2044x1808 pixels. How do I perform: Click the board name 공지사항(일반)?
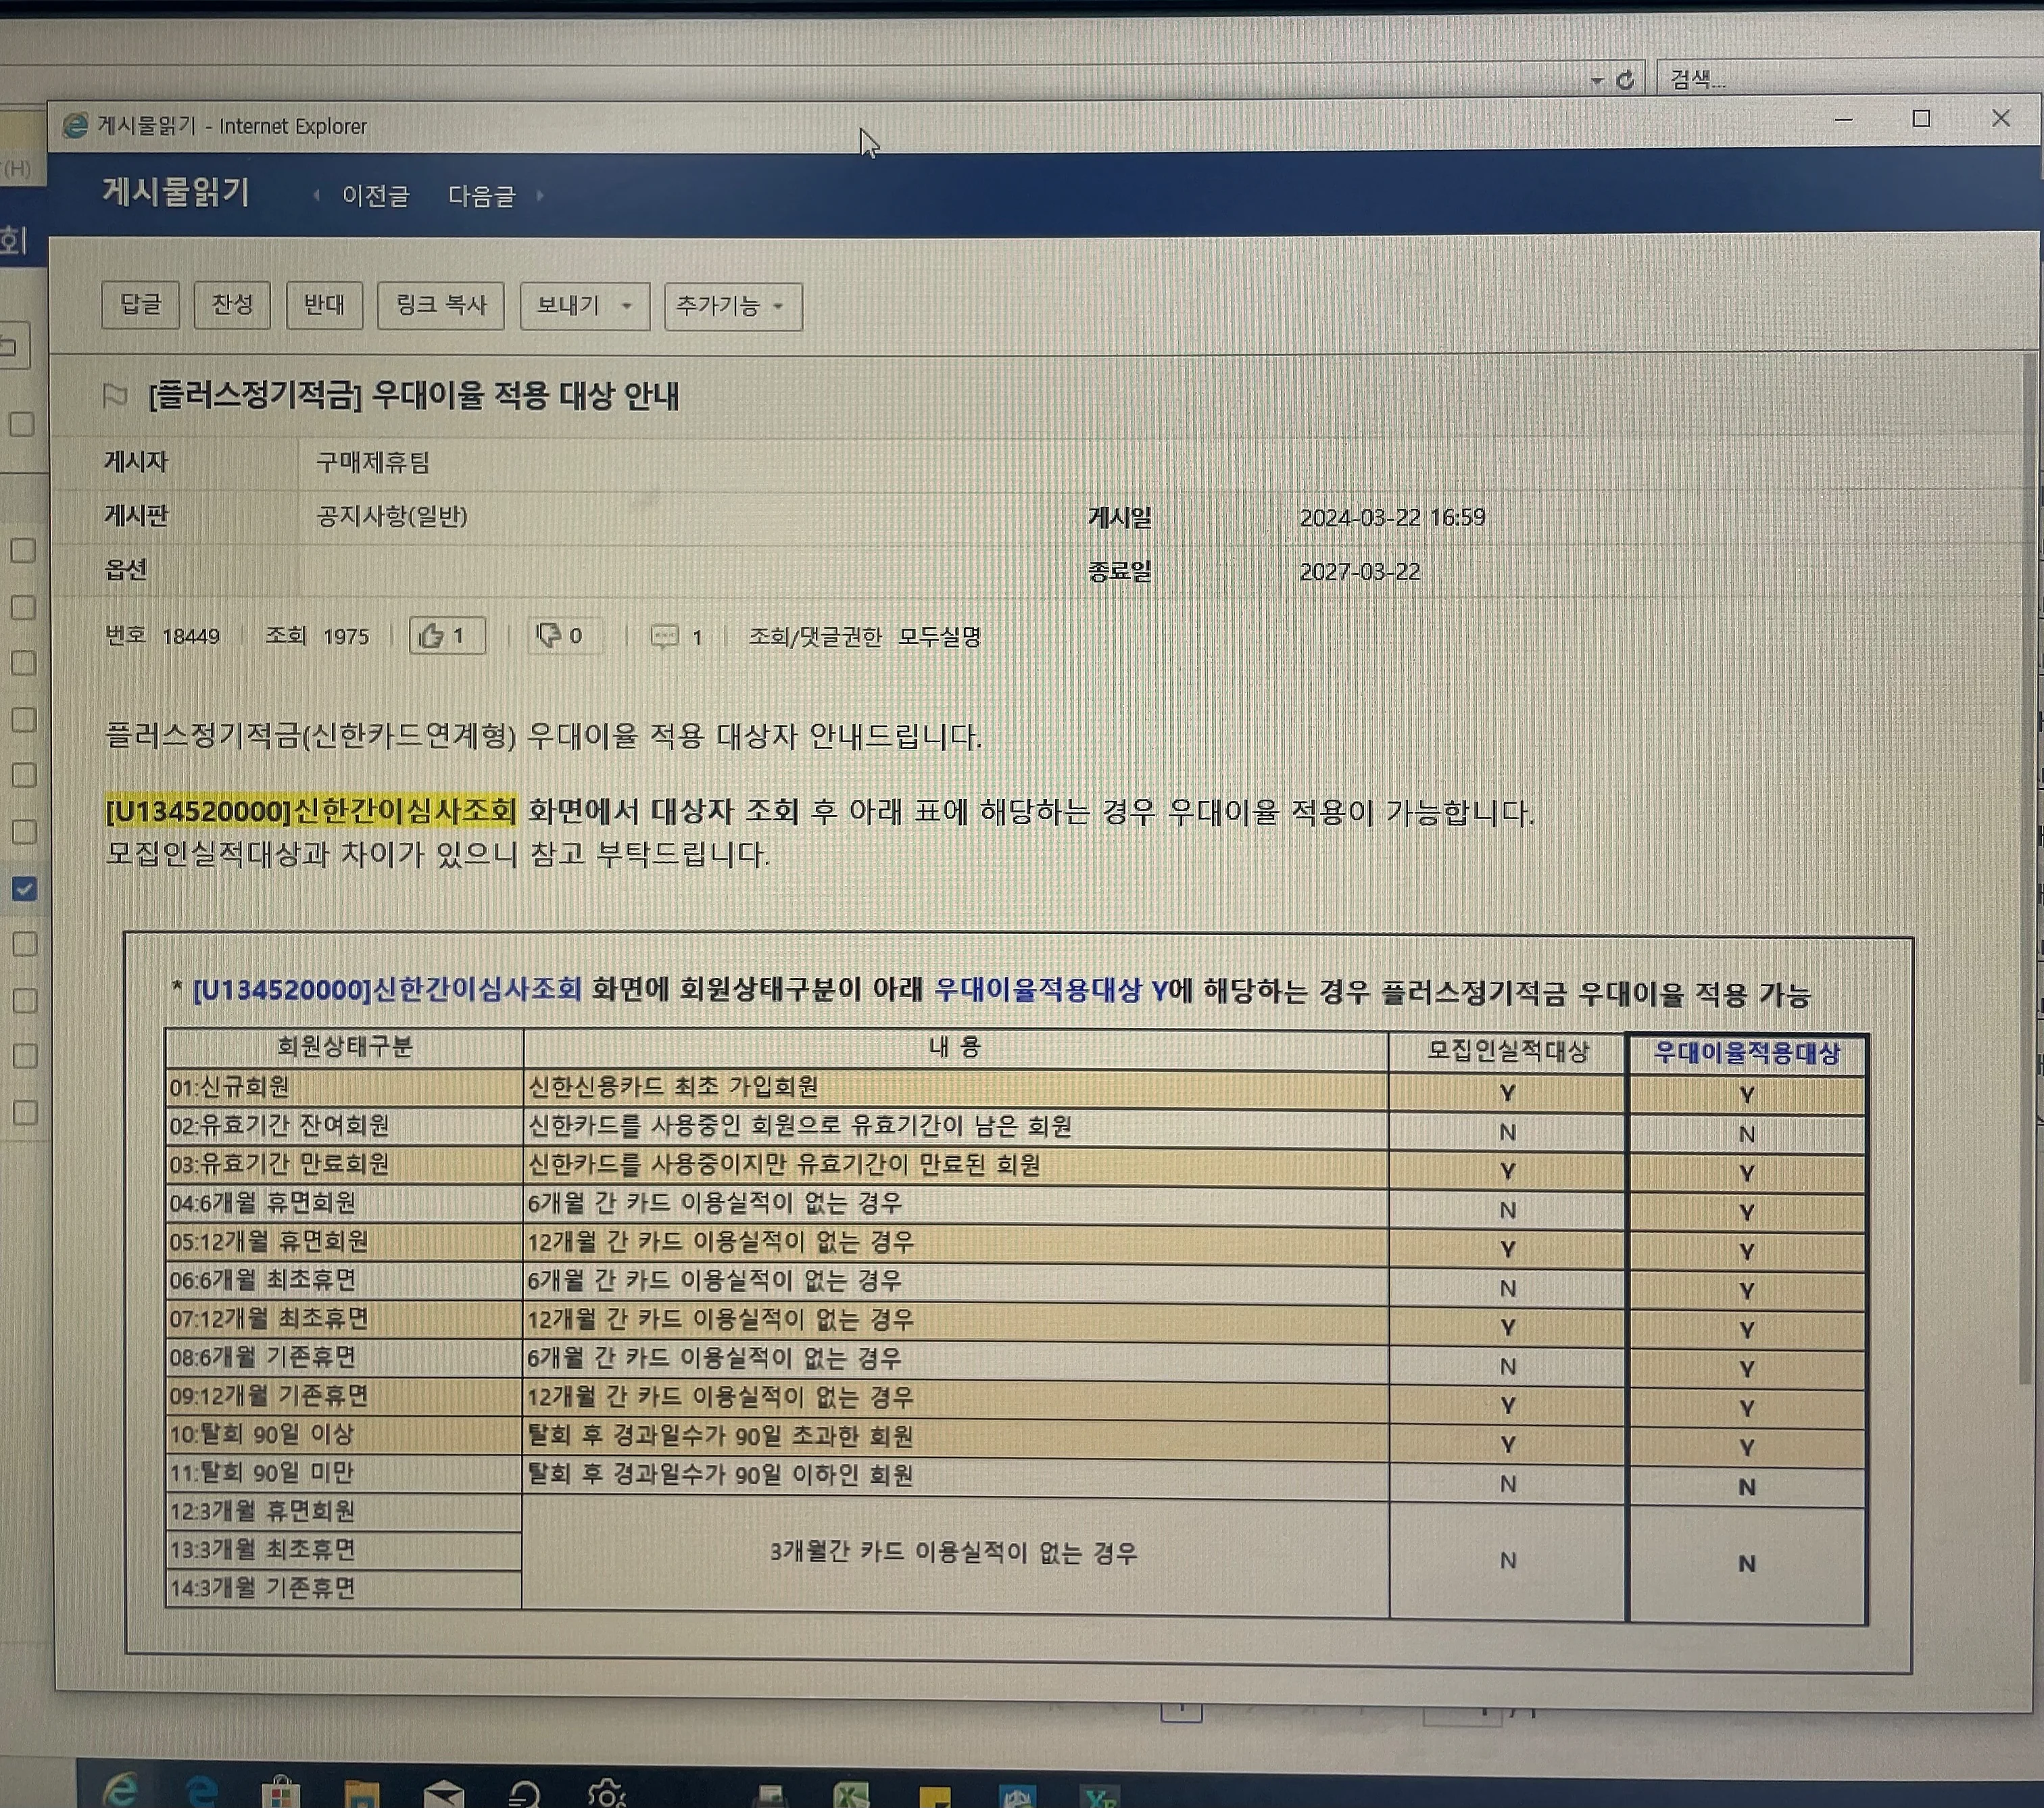point(392,516)
